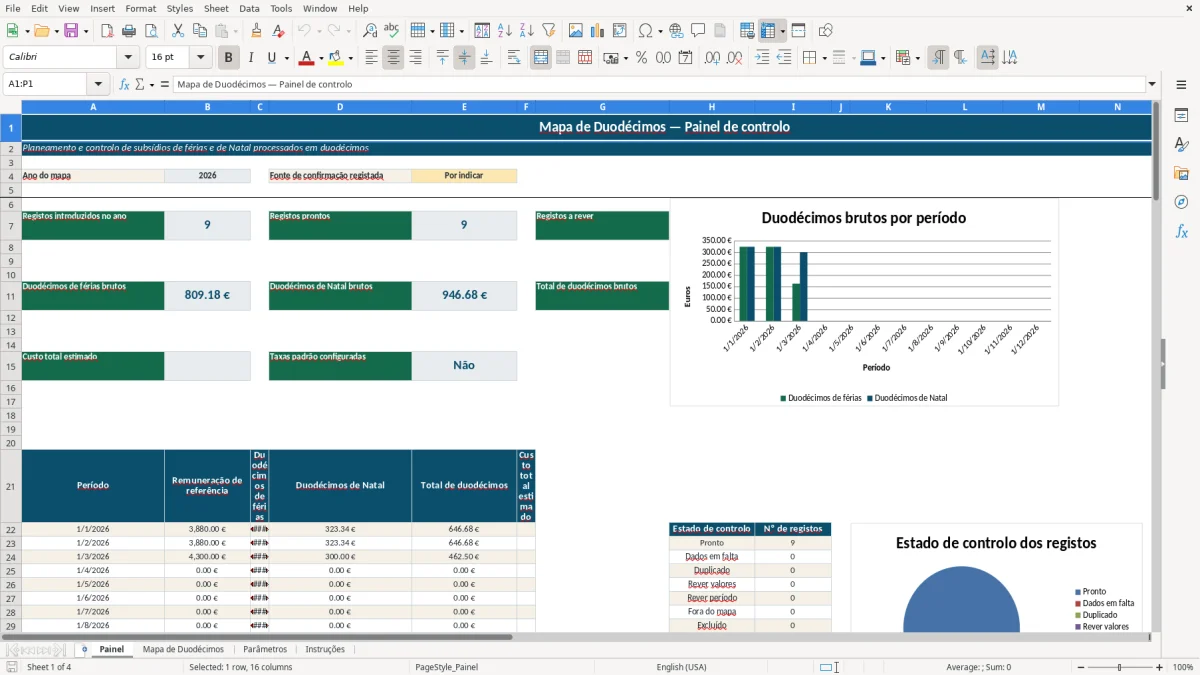Format cells as percent

(641, 58)
